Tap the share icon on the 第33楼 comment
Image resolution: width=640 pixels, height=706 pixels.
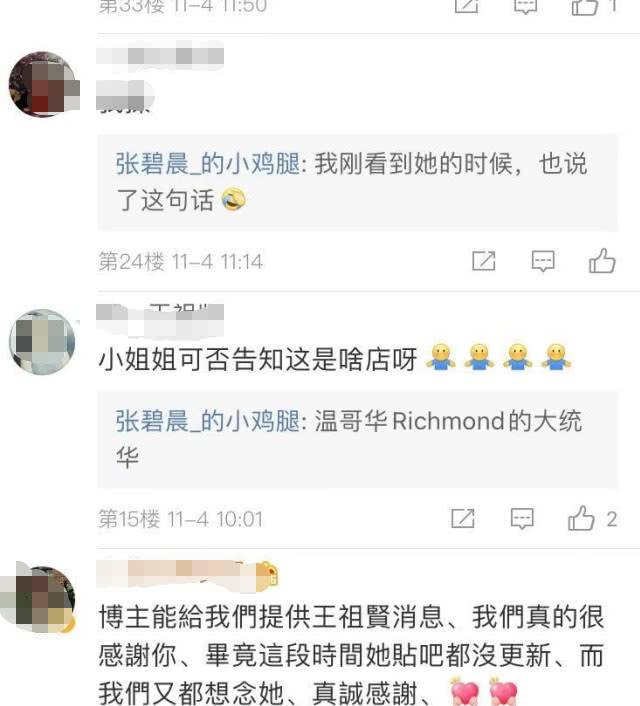tap(466, 5)
